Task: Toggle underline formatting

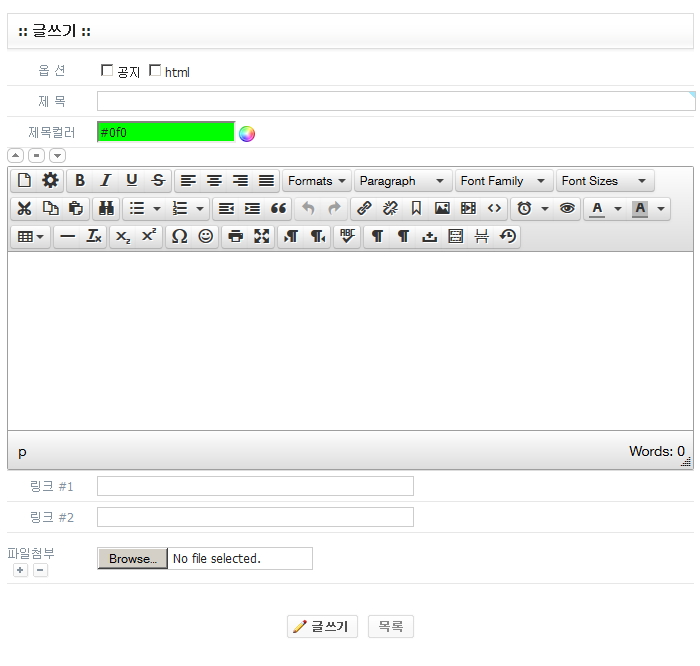Action: 132,181
